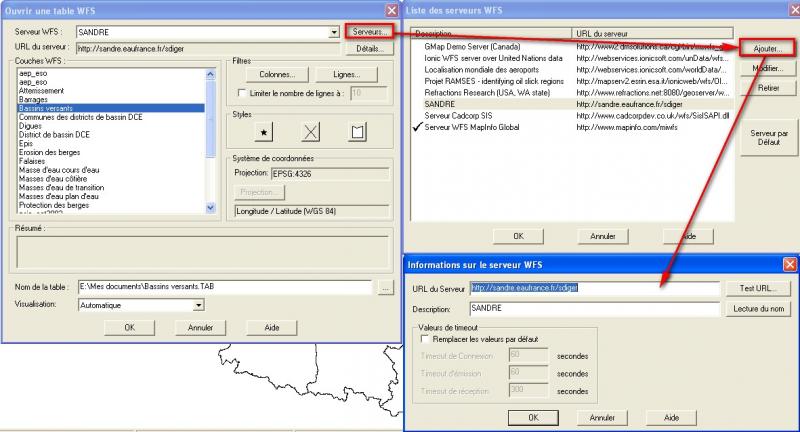The image size is (800, 432).
Task: Open the line style picker
Action: (310, 132)
